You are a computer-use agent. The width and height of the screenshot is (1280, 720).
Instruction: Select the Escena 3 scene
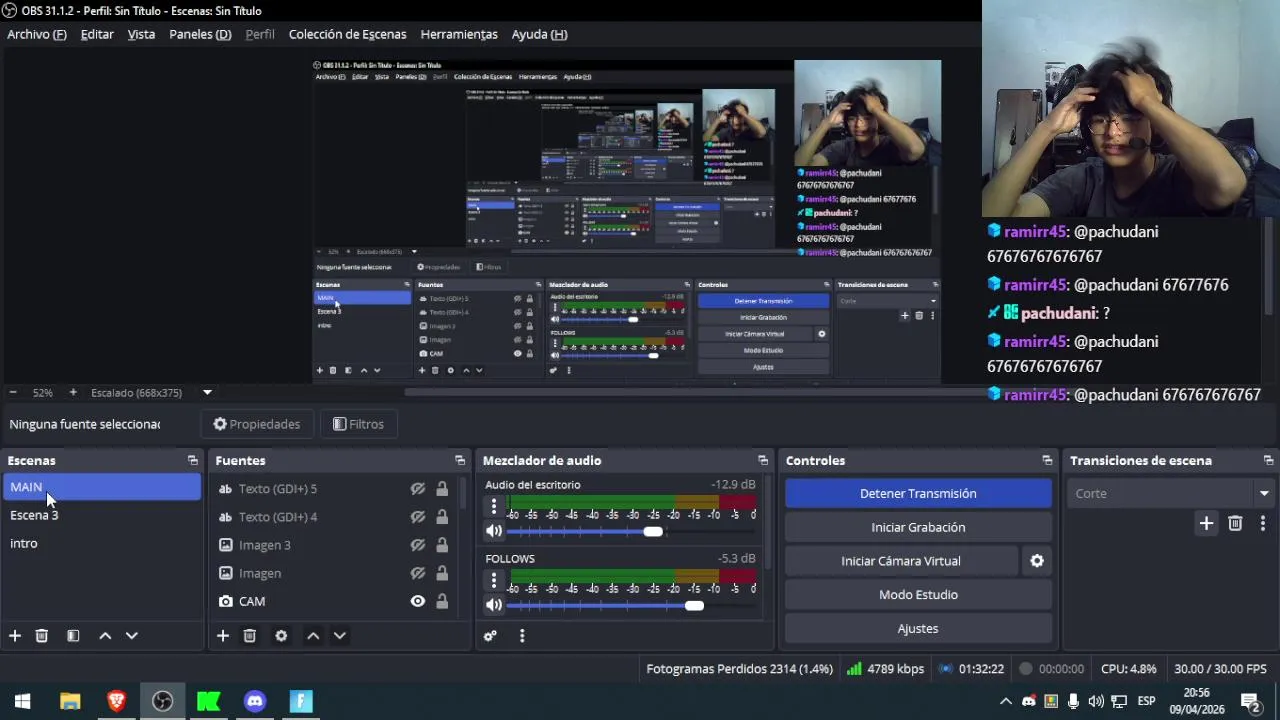tap(102, 515)
